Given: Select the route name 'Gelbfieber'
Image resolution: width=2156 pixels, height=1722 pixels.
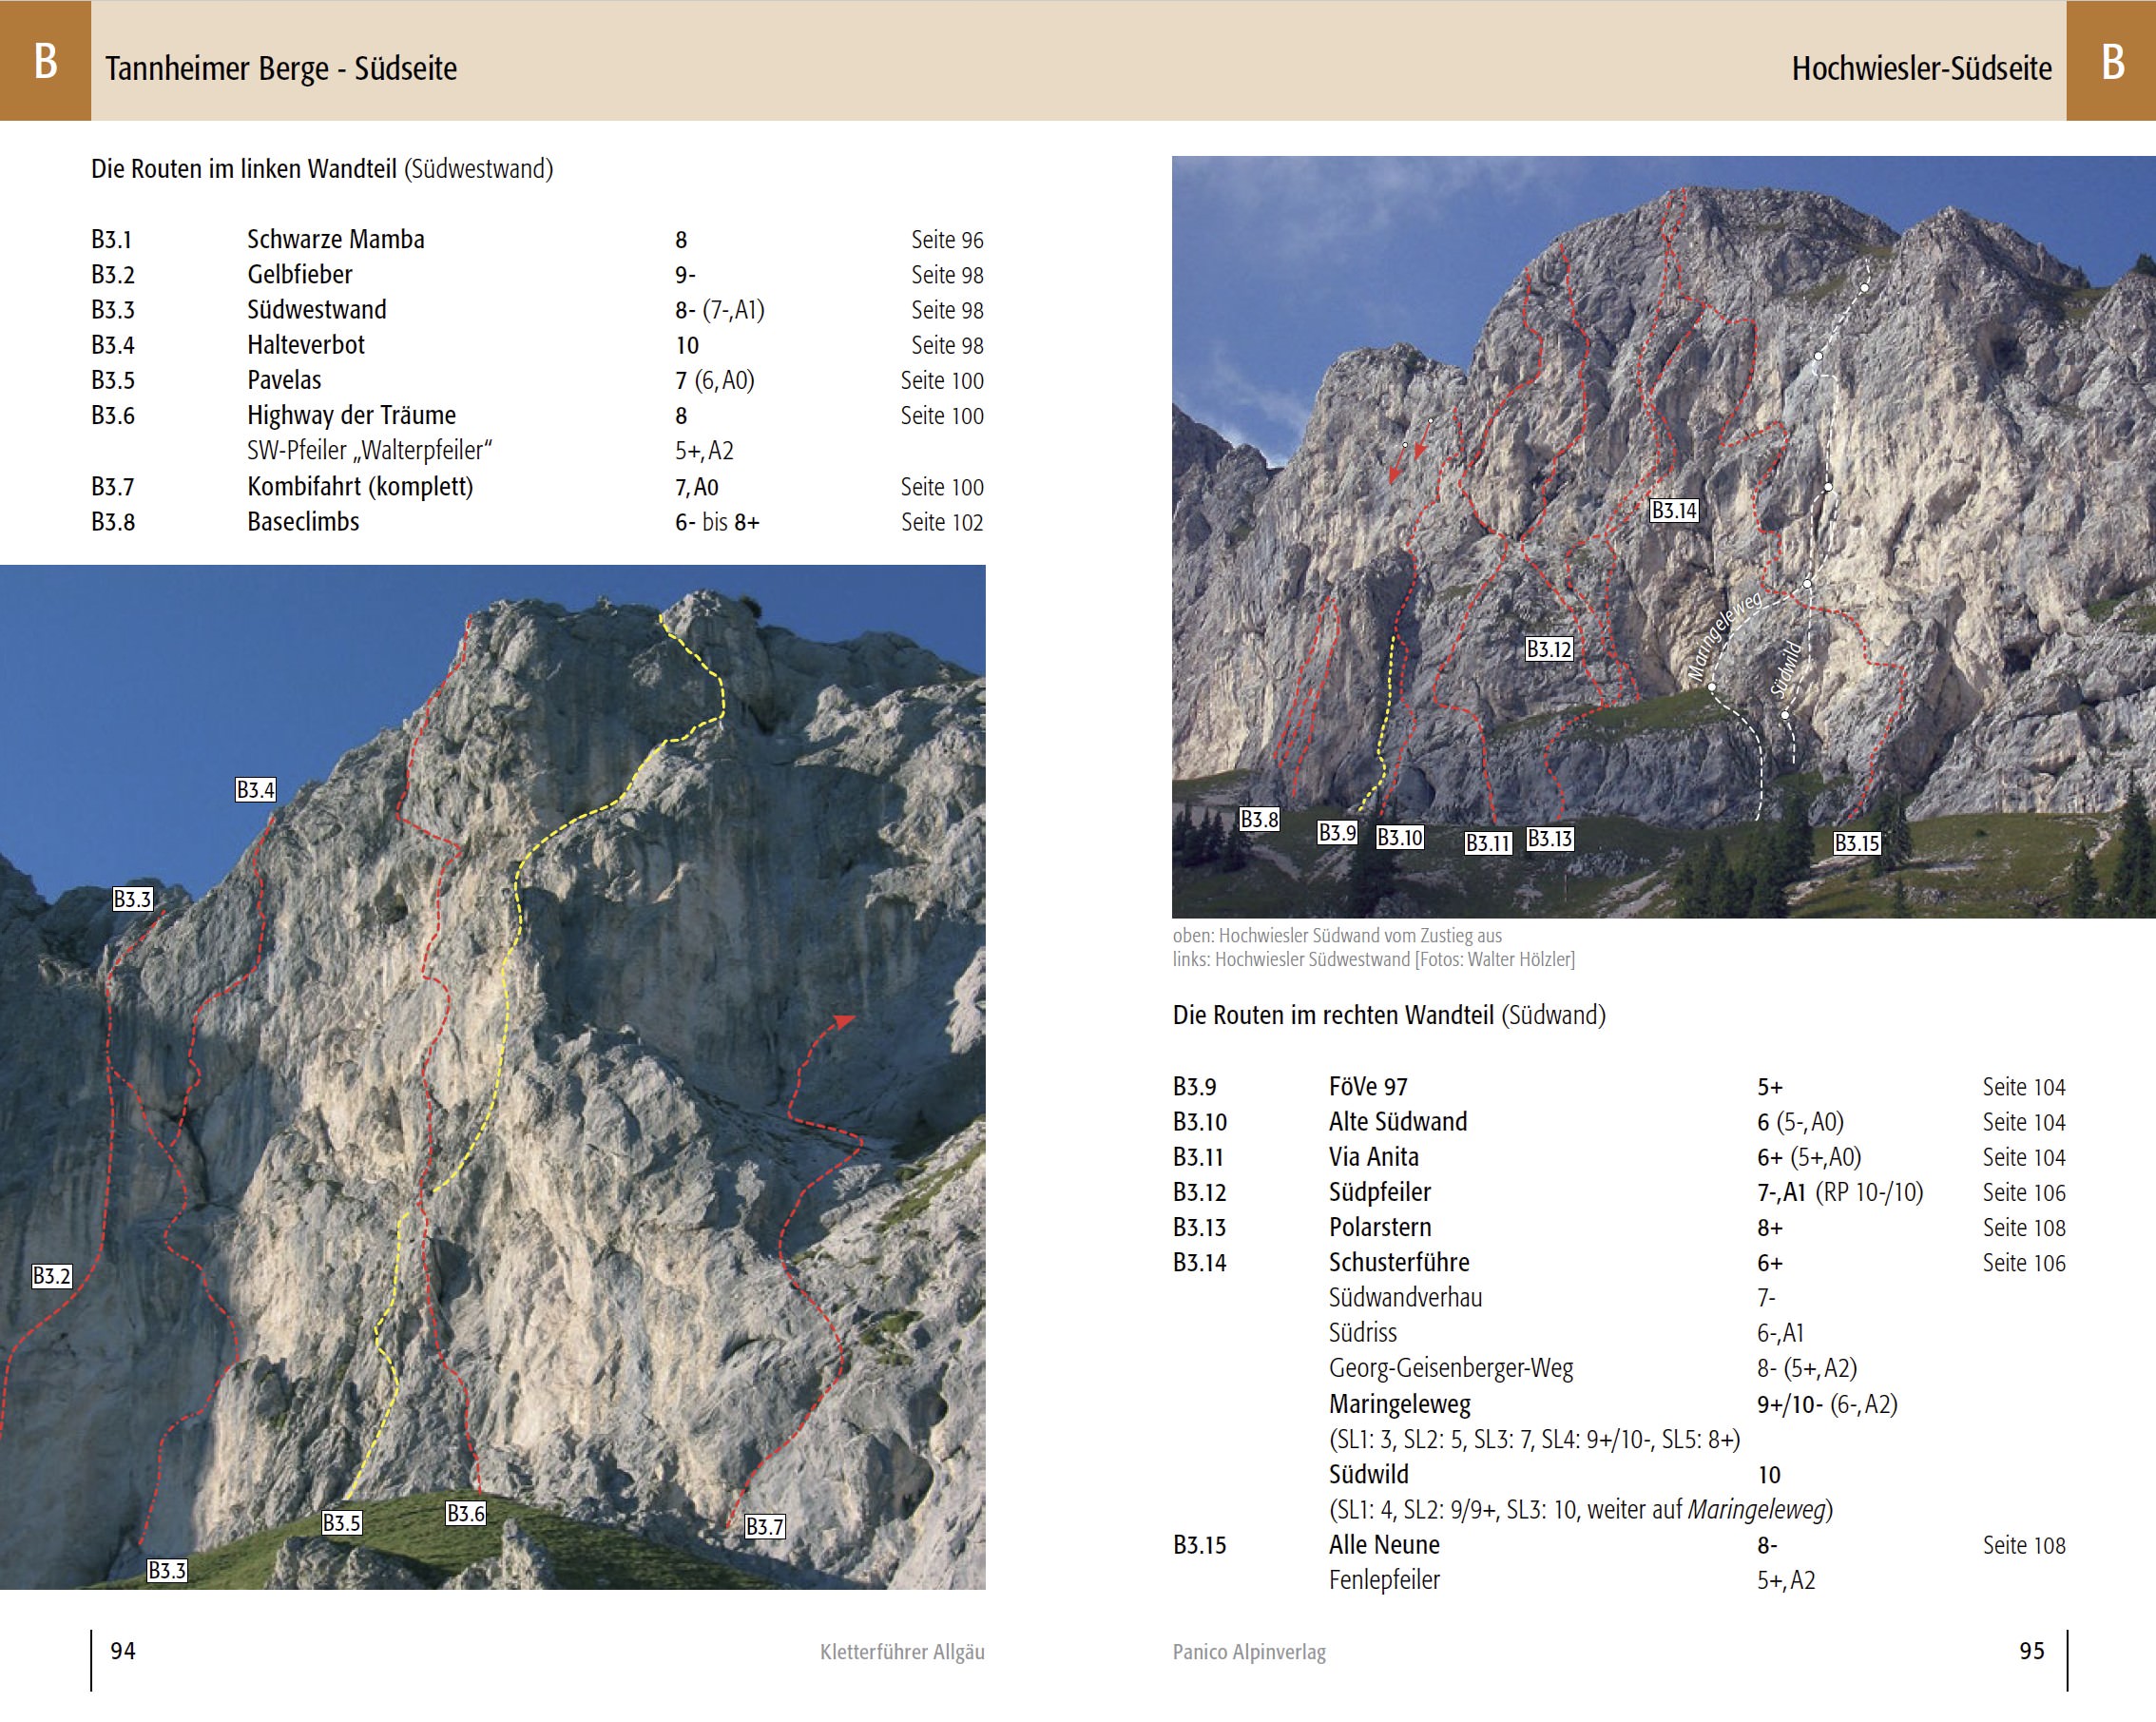Looking at the screenshot, I should 300,274.
